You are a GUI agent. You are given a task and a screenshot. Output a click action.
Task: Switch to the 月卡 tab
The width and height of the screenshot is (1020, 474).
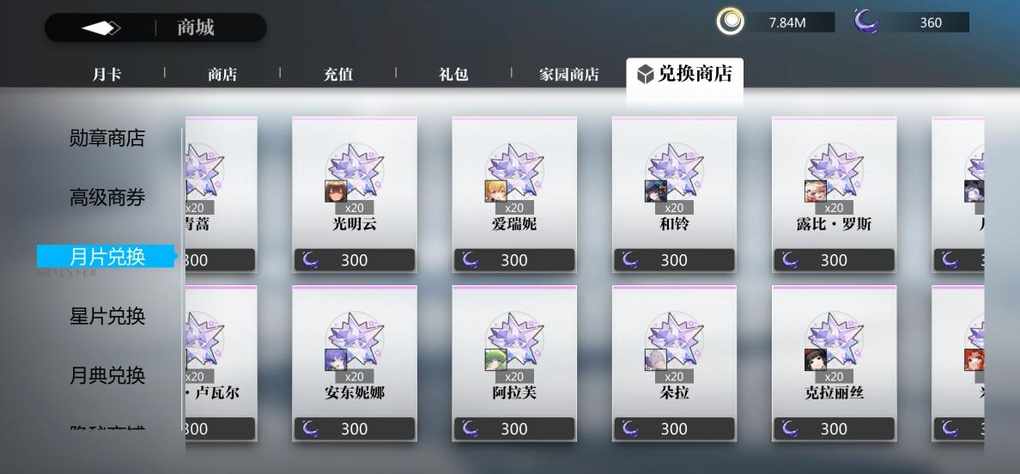(x=107, y=74)
